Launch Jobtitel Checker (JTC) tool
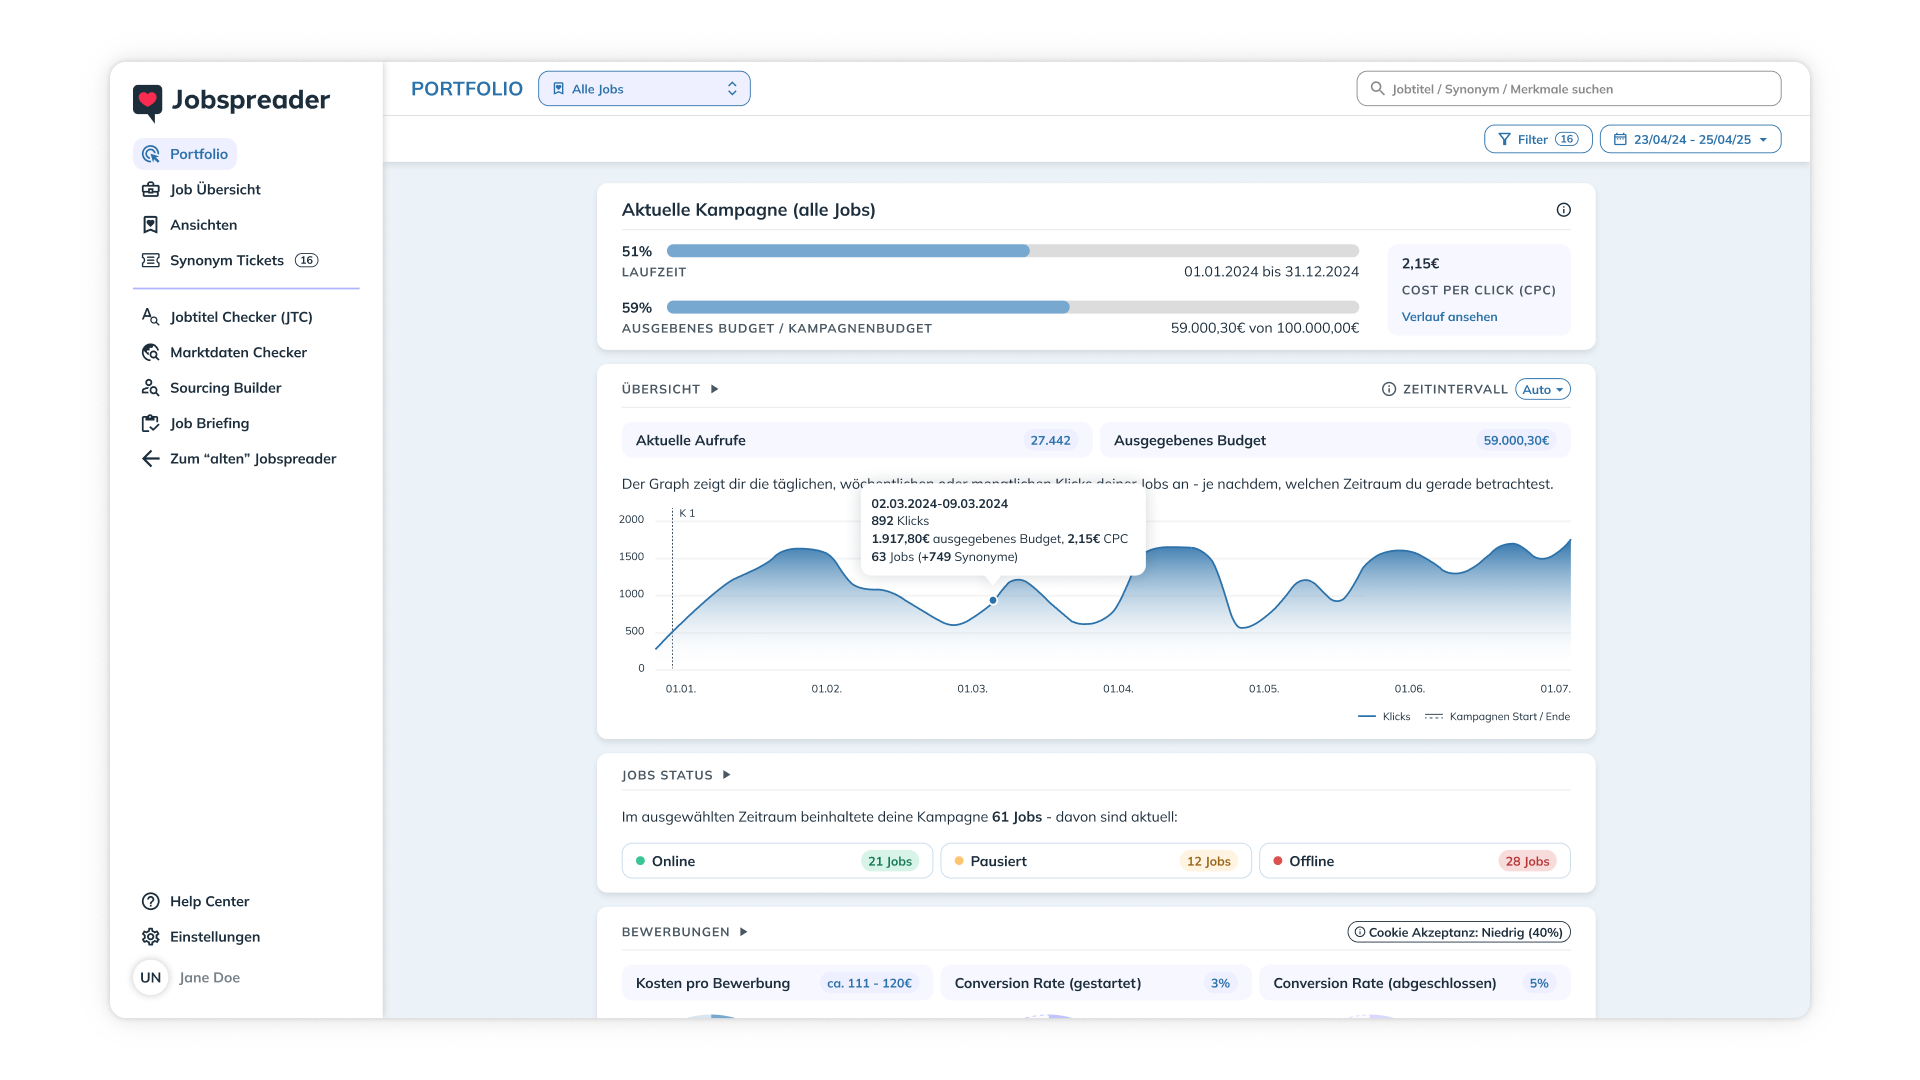 pos(240,317)
